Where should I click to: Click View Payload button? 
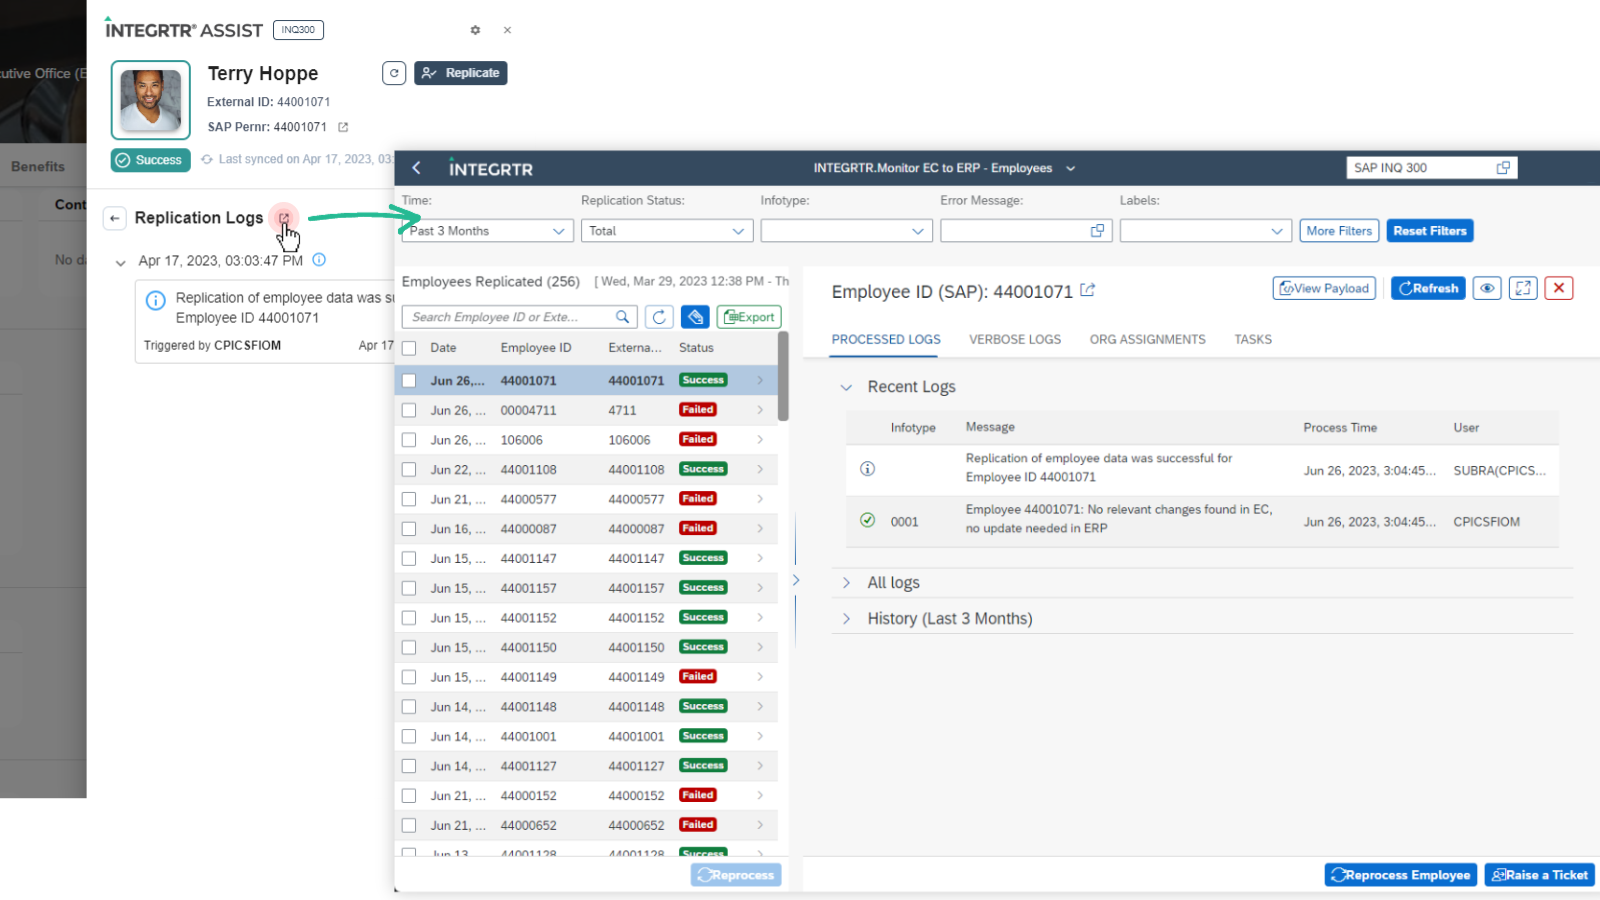1324,288
